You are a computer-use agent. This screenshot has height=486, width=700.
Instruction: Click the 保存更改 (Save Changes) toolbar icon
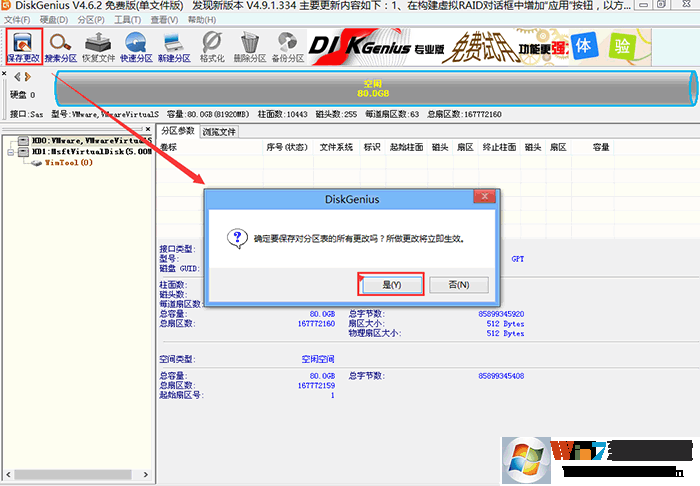click(22, 45)
